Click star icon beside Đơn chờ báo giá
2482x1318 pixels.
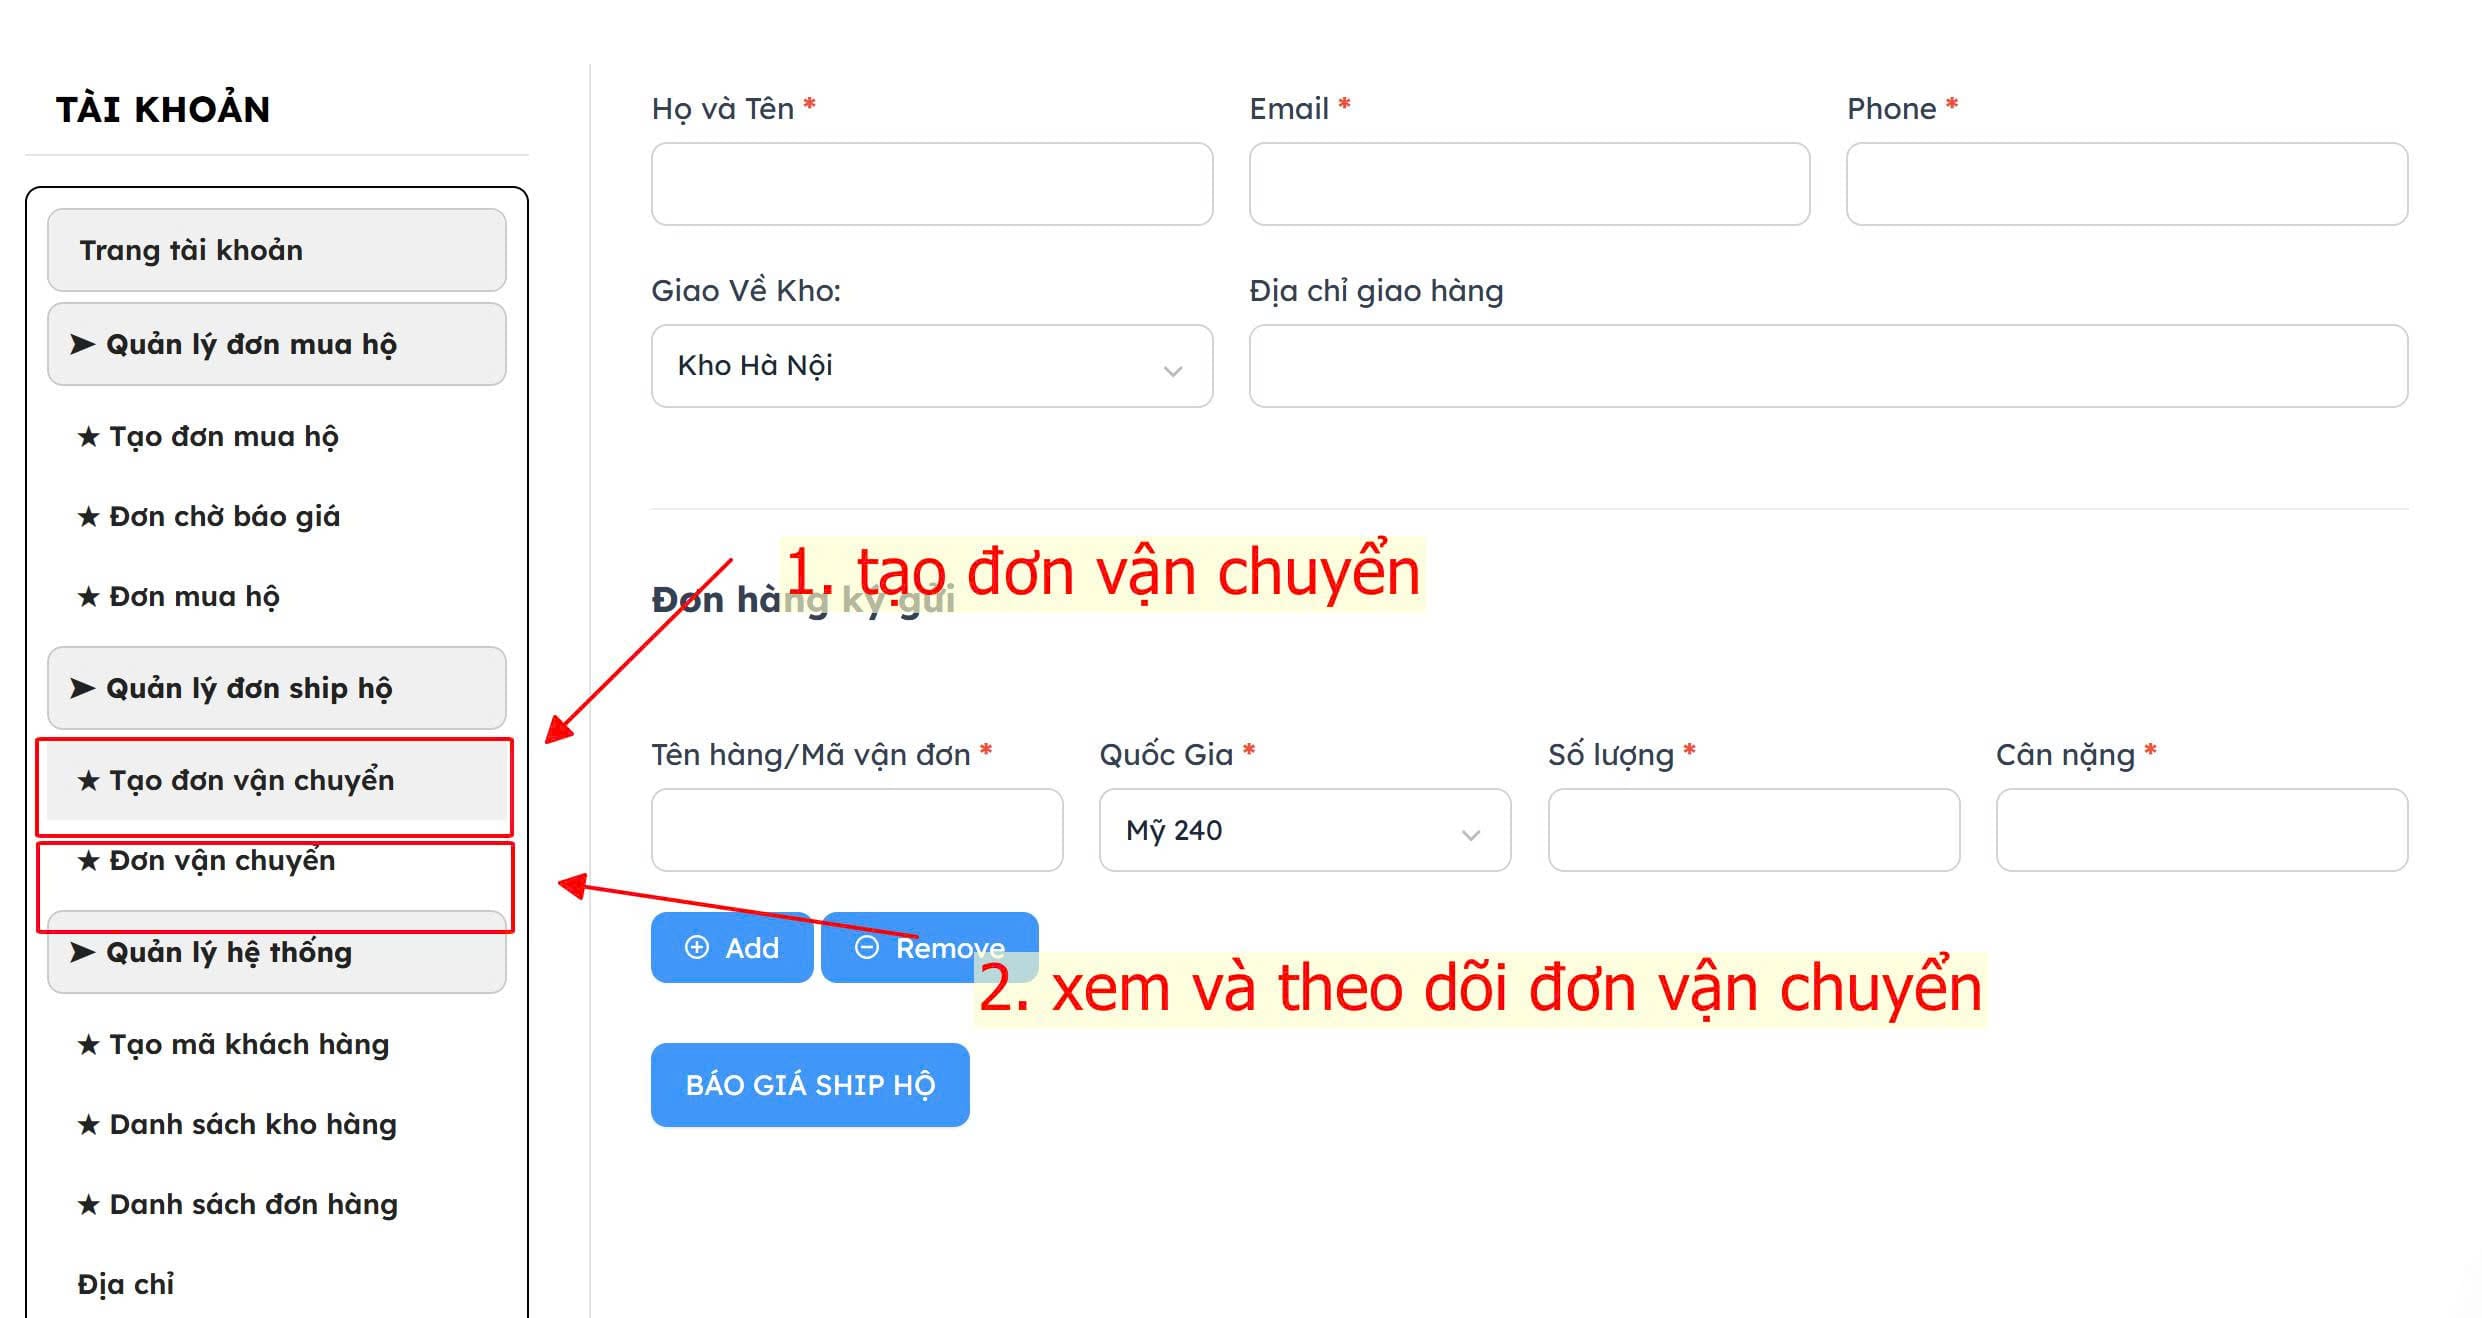(x=89, y=516)
